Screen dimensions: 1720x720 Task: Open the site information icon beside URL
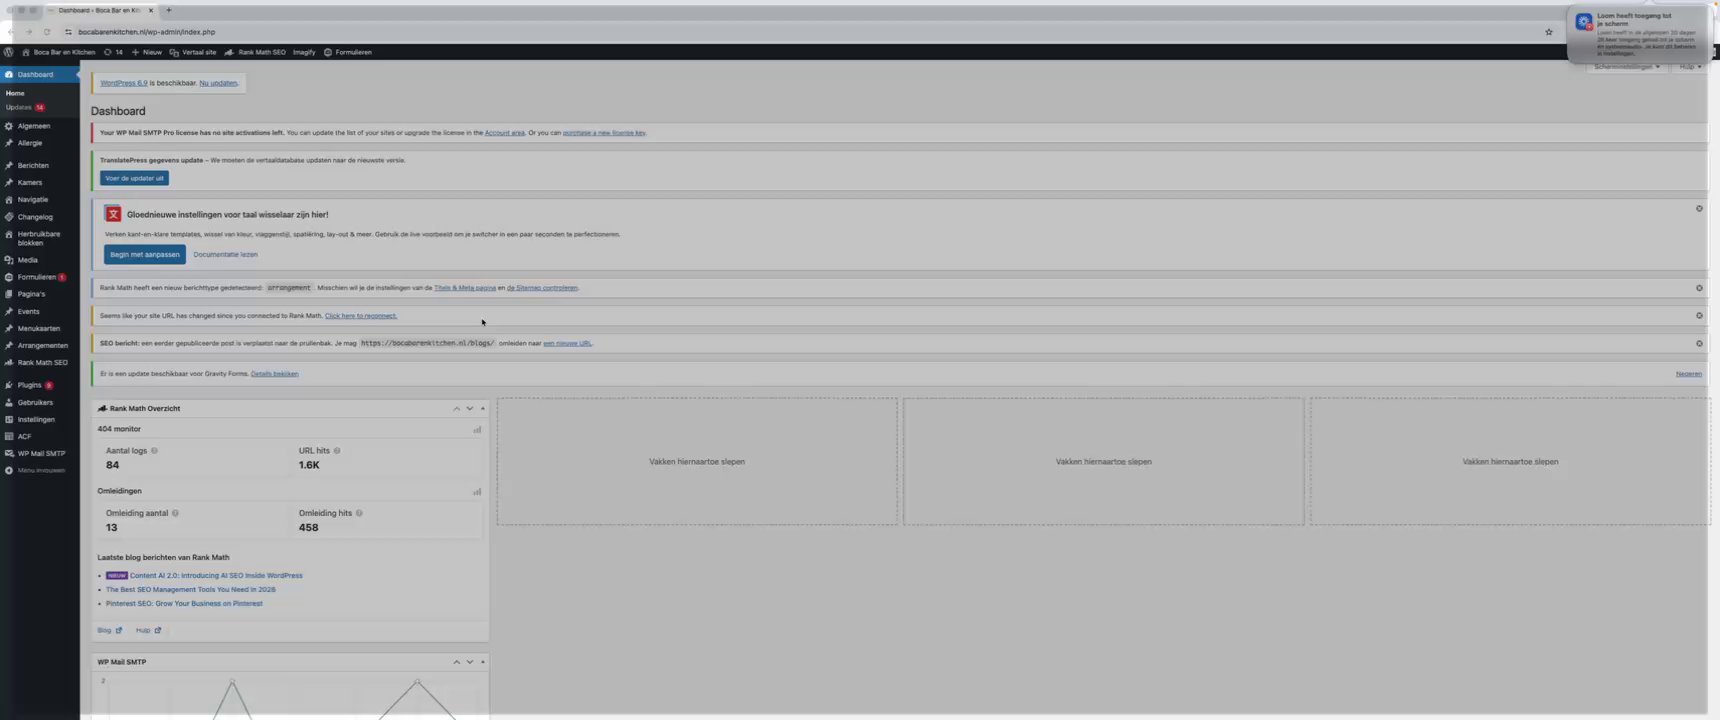[x=68, y=32]
